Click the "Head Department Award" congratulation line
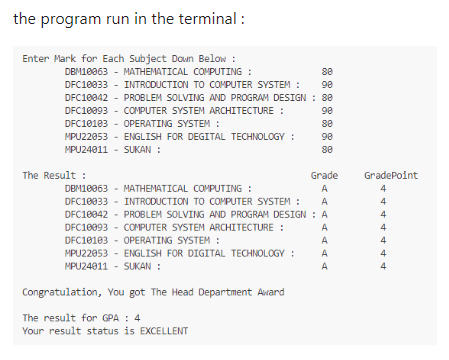 153,292
